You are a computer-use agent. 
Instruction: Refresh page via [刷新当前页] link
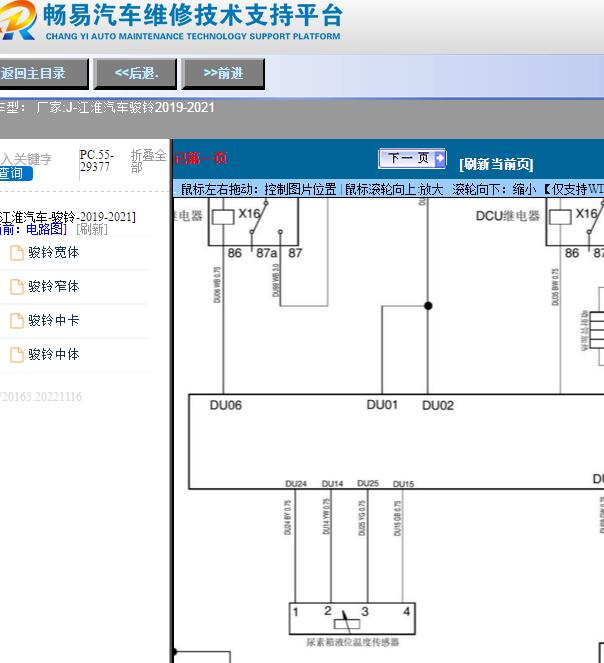(x=496, y=164)
